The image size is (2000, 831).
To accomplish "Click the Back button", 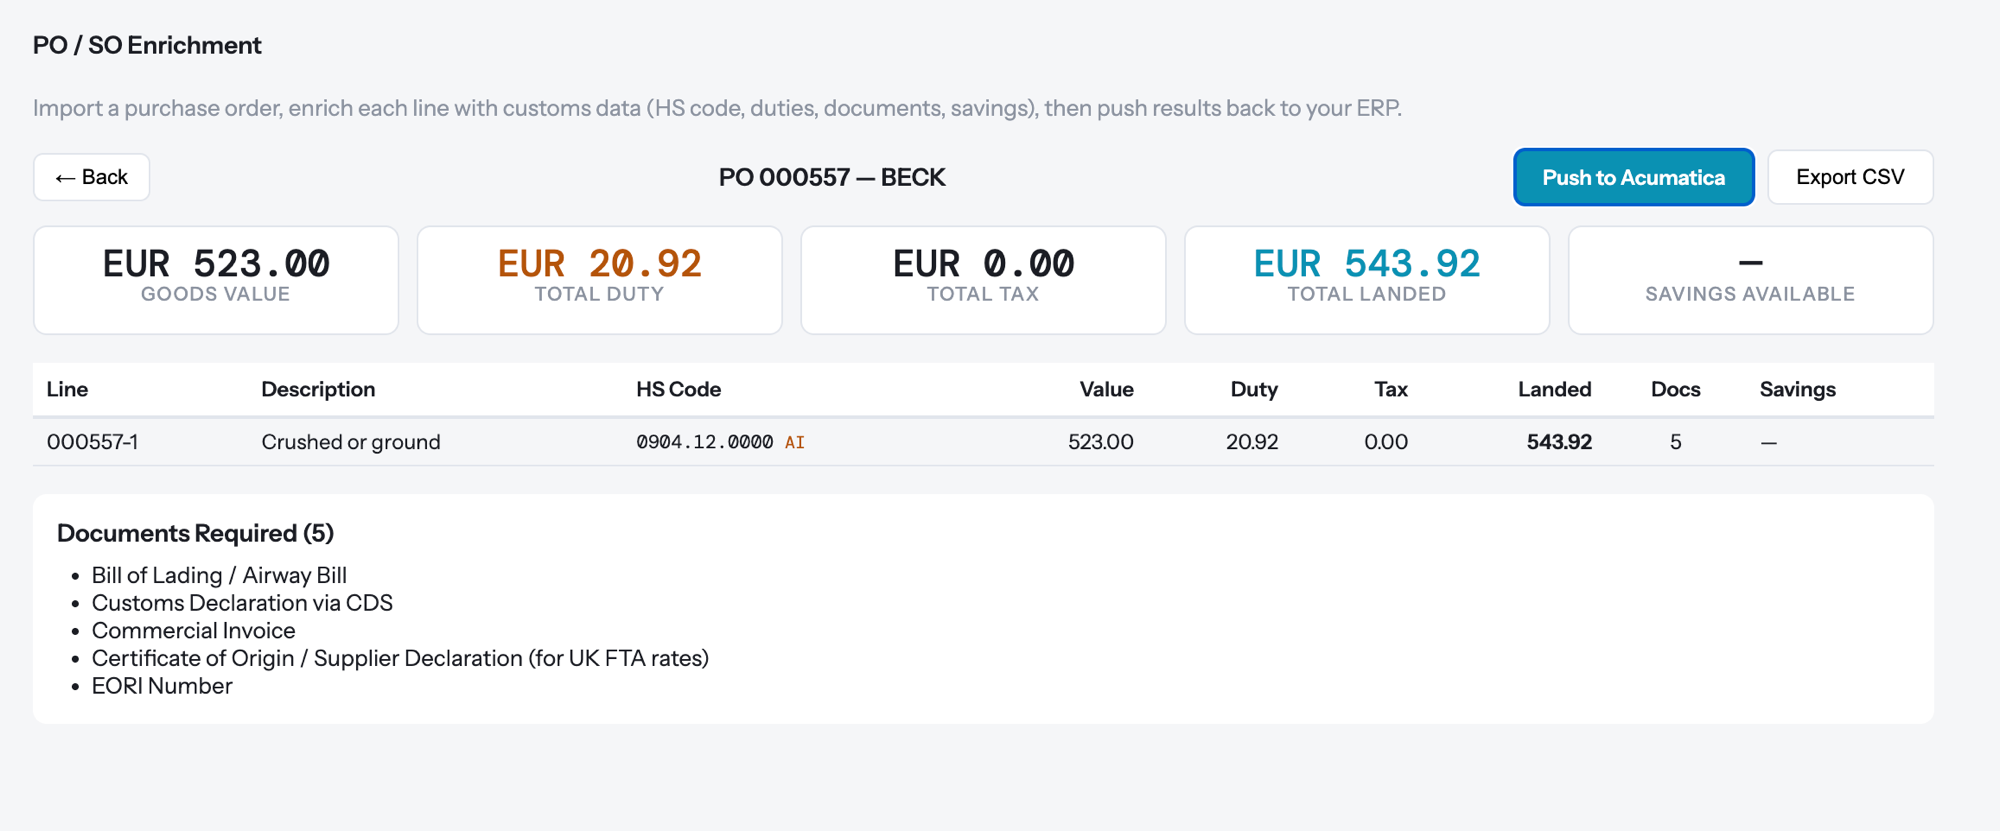I will tap(91, 177).
